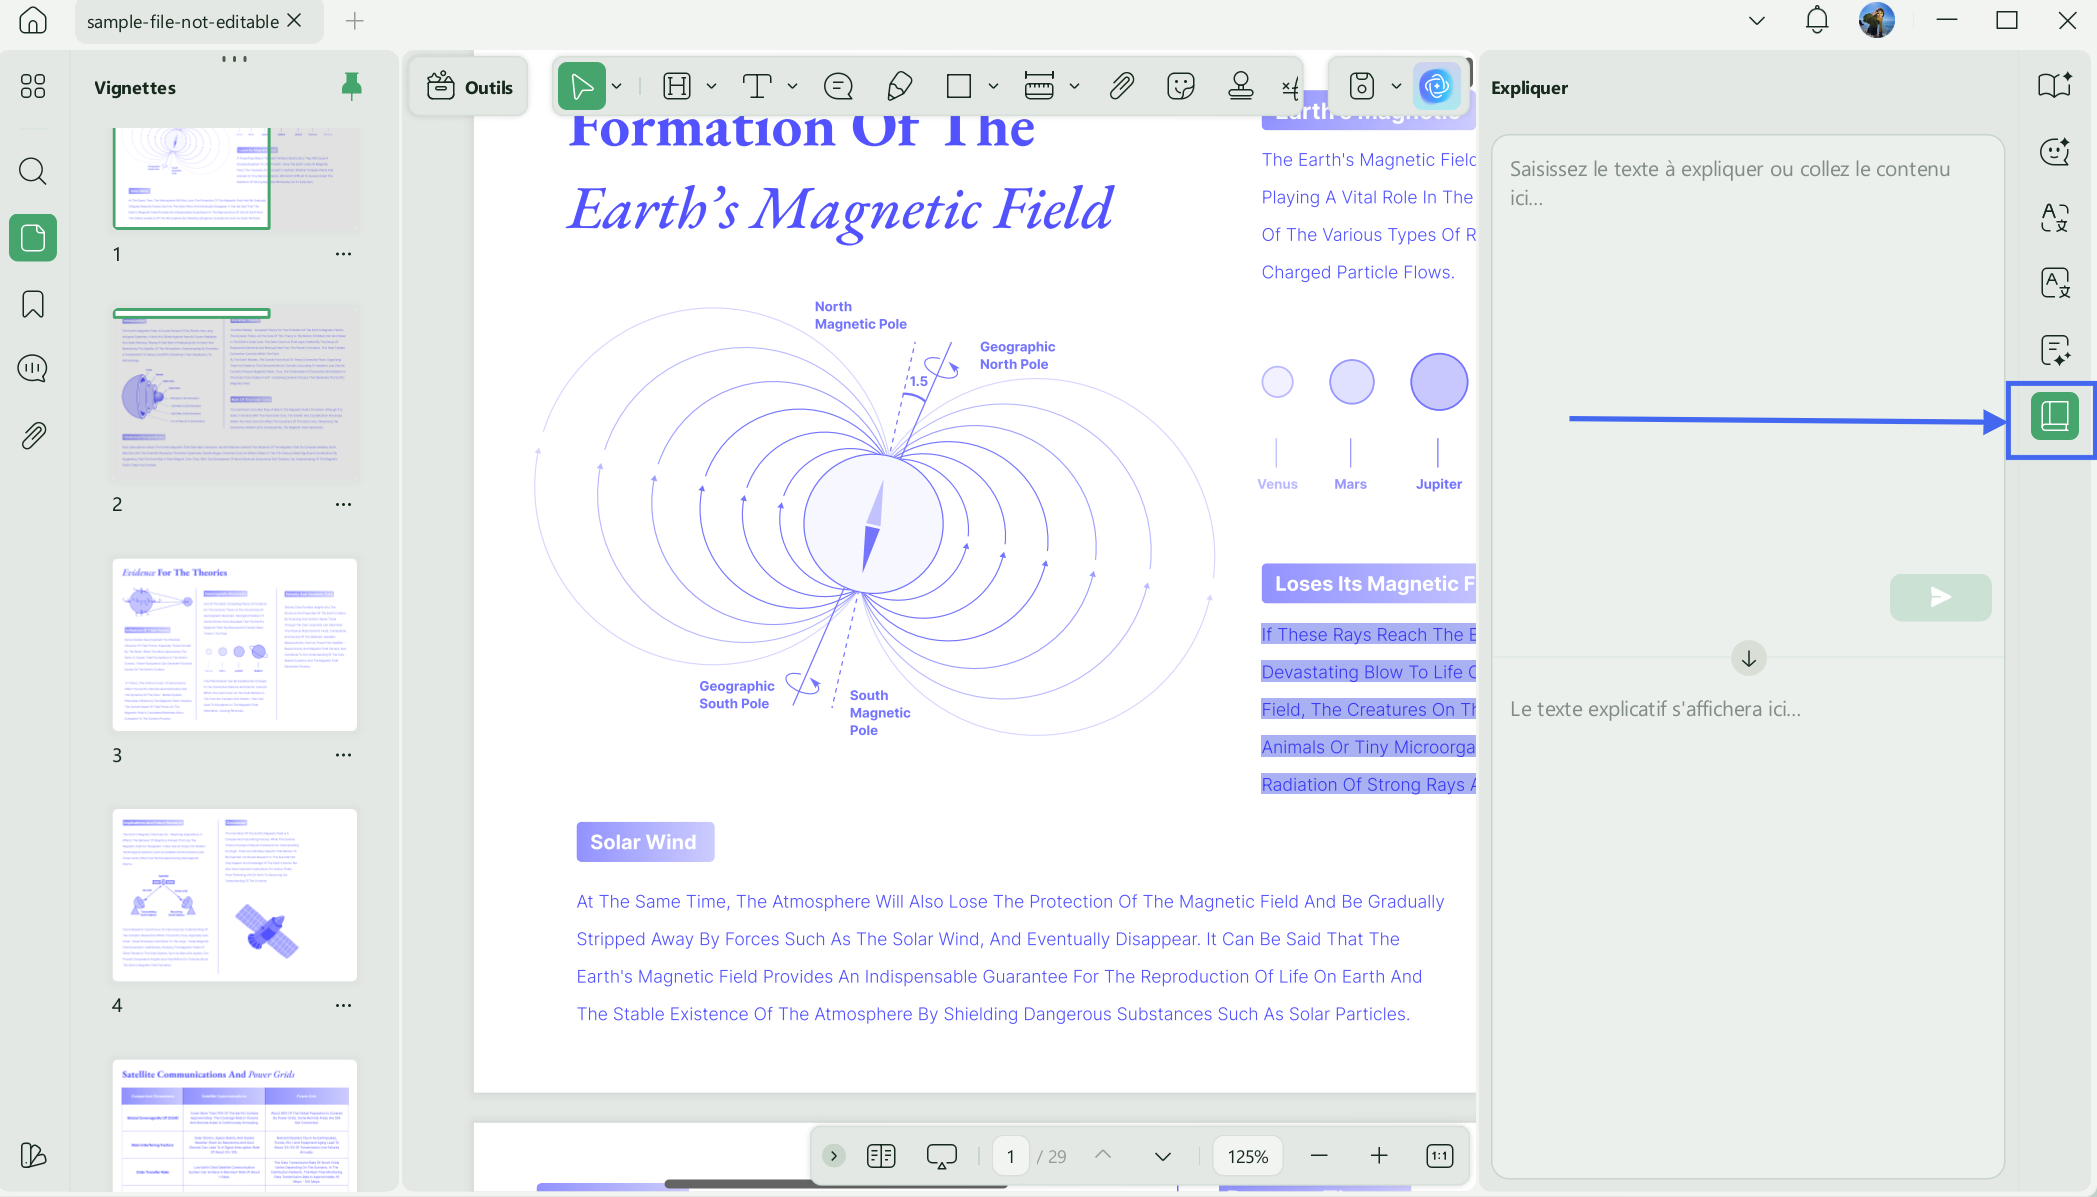
Task: Open the search panel in left sidebar
Action: 33,171
